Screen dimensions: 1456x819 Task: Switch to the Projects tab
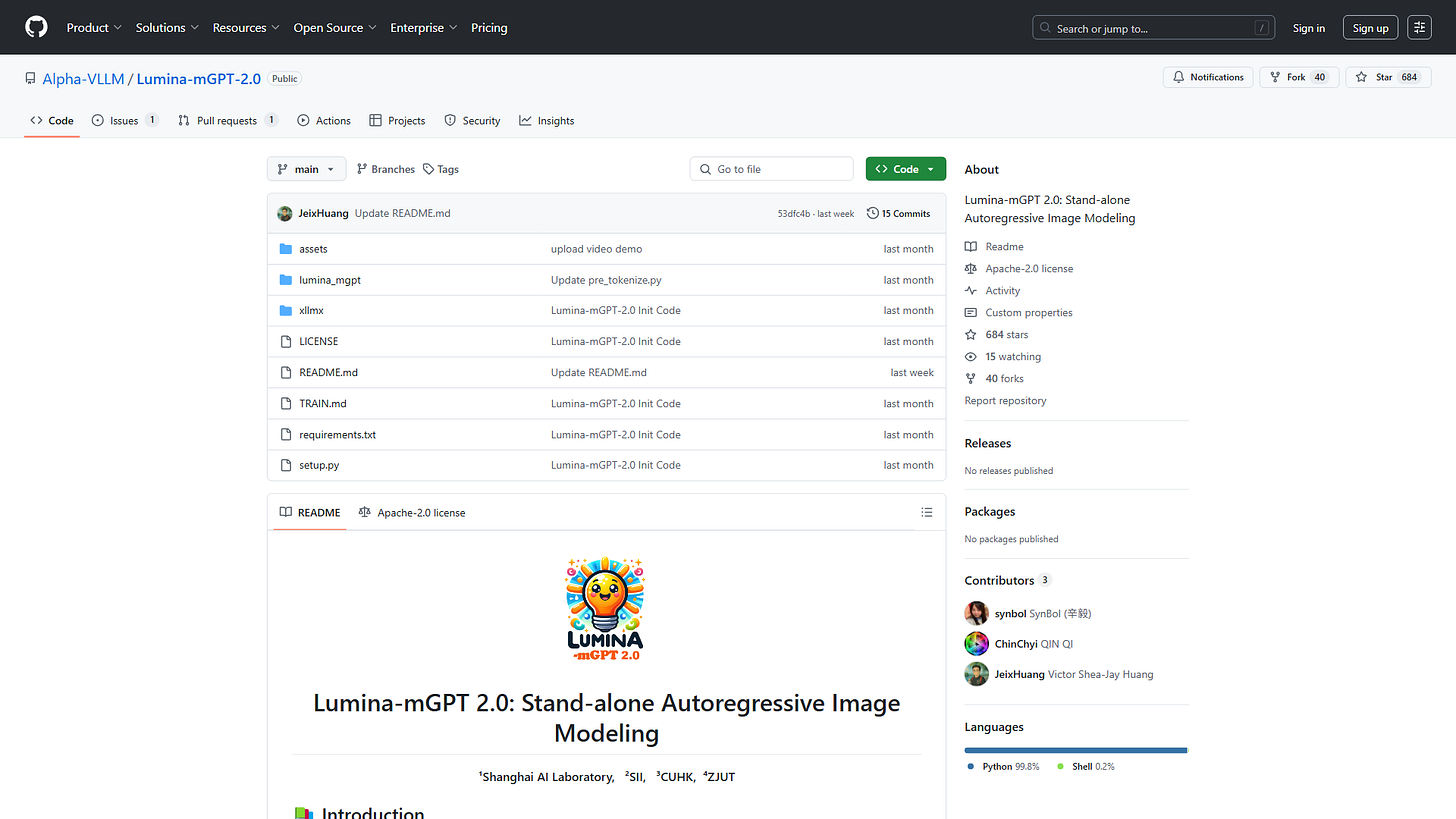(397, 120)
